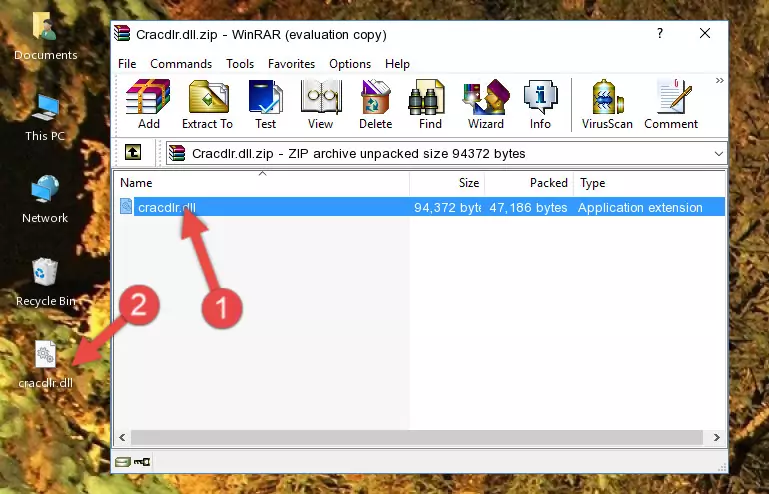Screen dimensions: 769x494
Task: Open the Help menu
Action: pyautogui.click(x=397, y=64)
